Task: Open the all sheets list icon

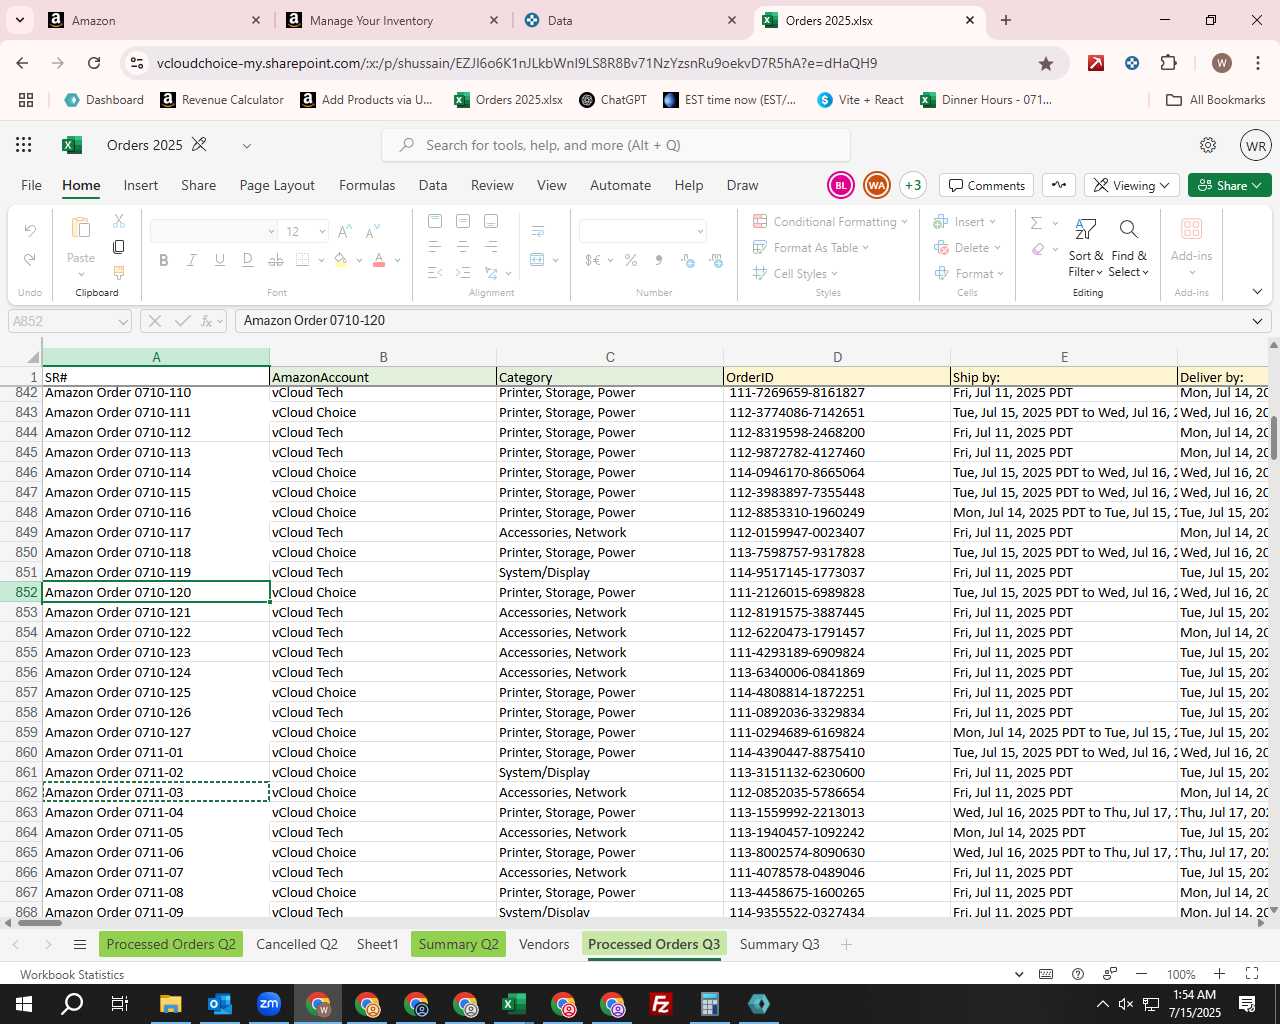Action: [x=80, y=945]
